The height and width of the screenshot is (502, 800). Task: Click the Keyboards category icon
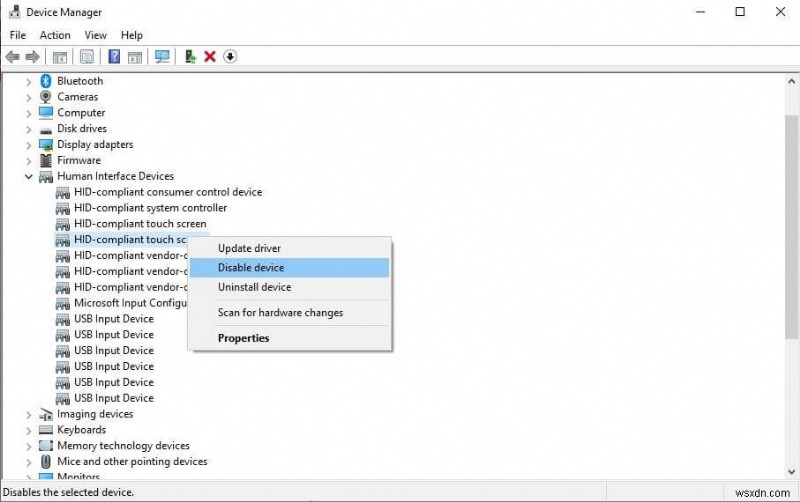(x=46, y=430)
